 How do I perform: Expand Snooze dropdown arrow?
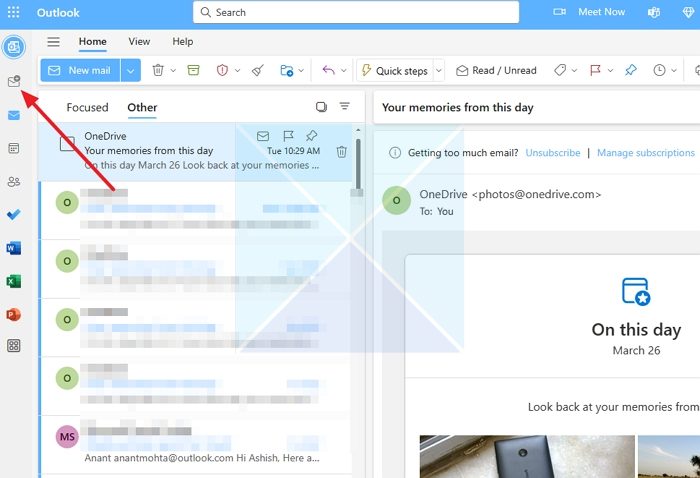[x=674, y=71]
